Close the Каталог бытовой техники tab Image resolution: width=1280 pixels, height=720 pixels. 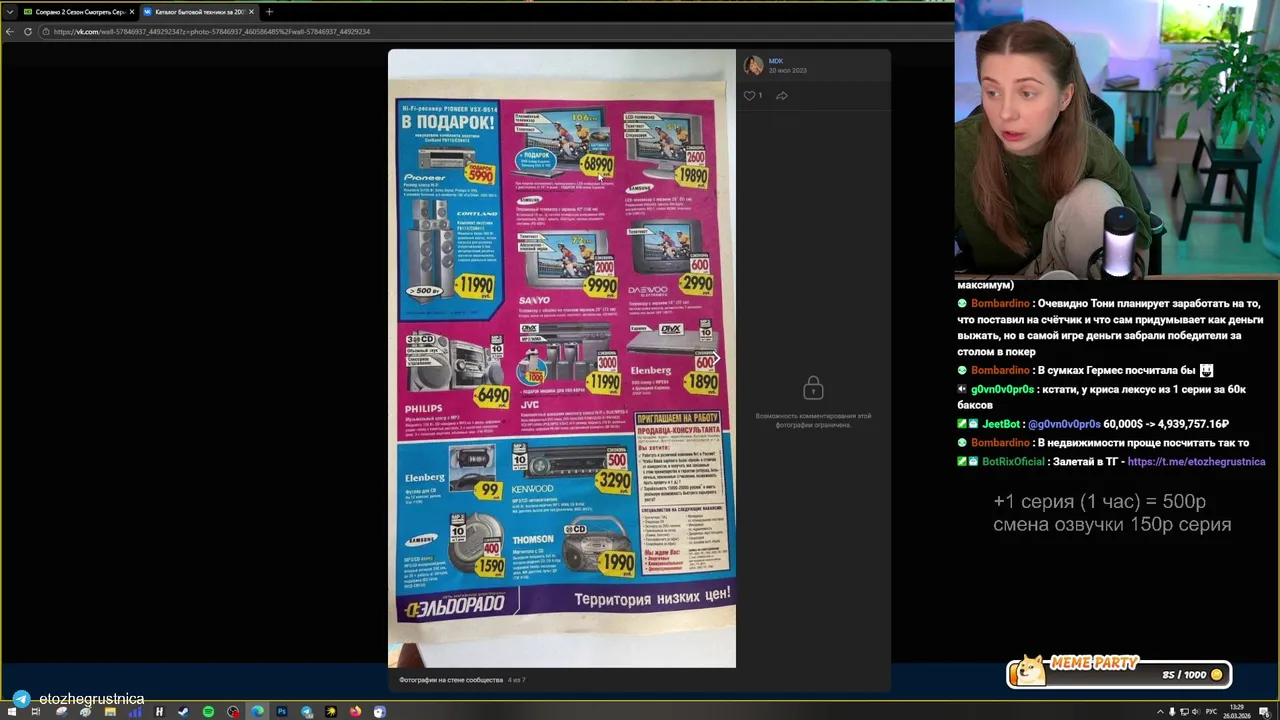click(251, 12)
